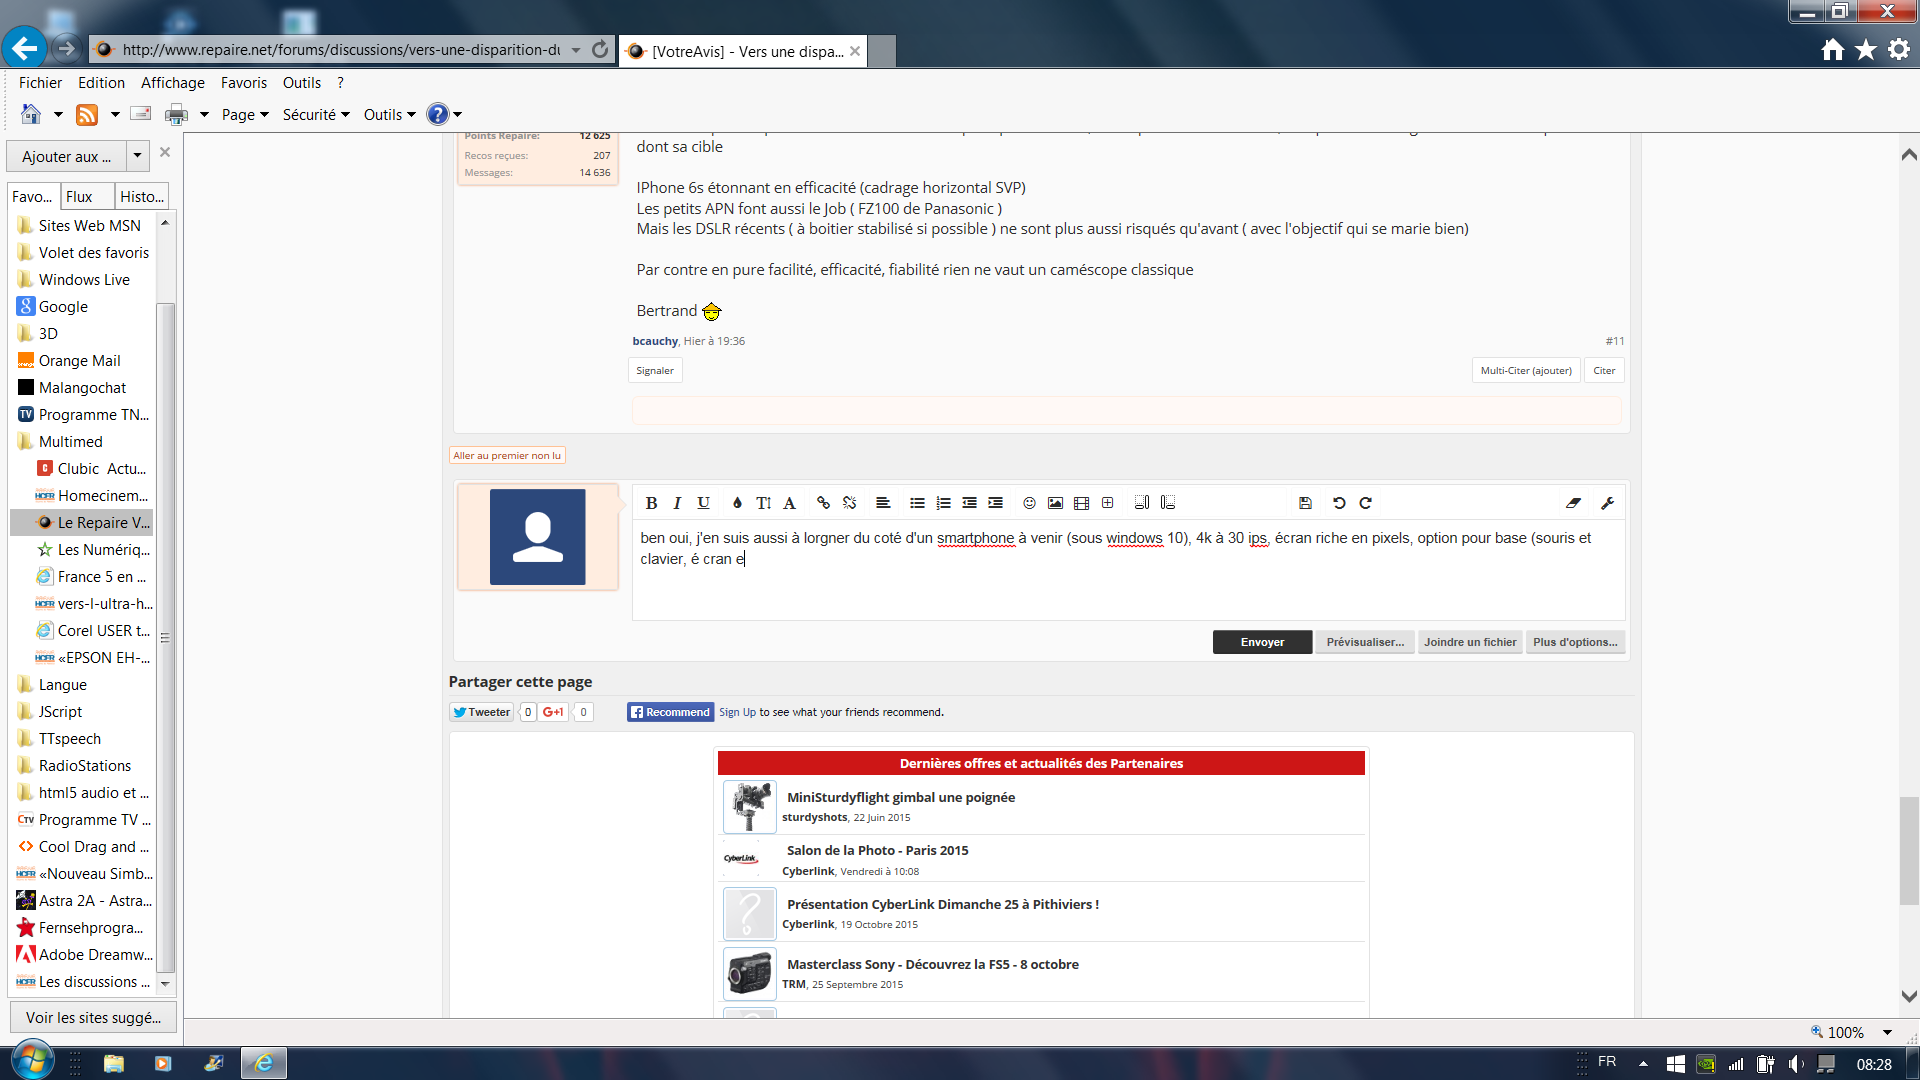Open the Fichier menu
This screenshot has height=1080, width=1920.
[x=40, y=83]
